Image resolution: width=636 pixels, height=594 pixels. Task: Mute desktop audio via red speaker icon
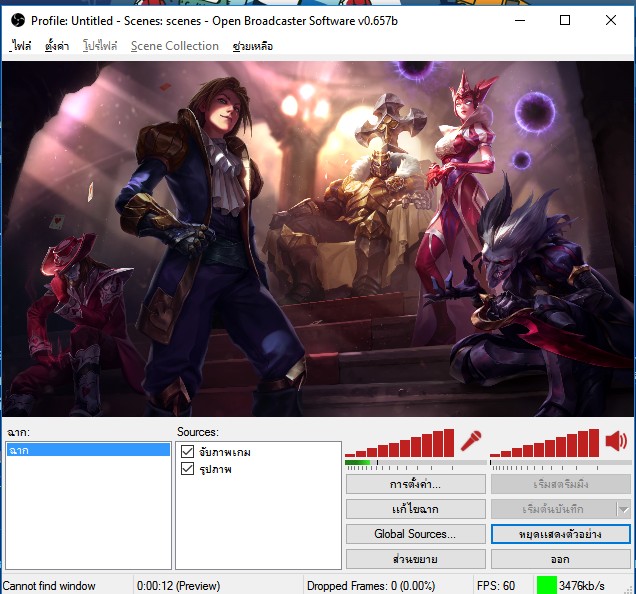coord(616,441)
